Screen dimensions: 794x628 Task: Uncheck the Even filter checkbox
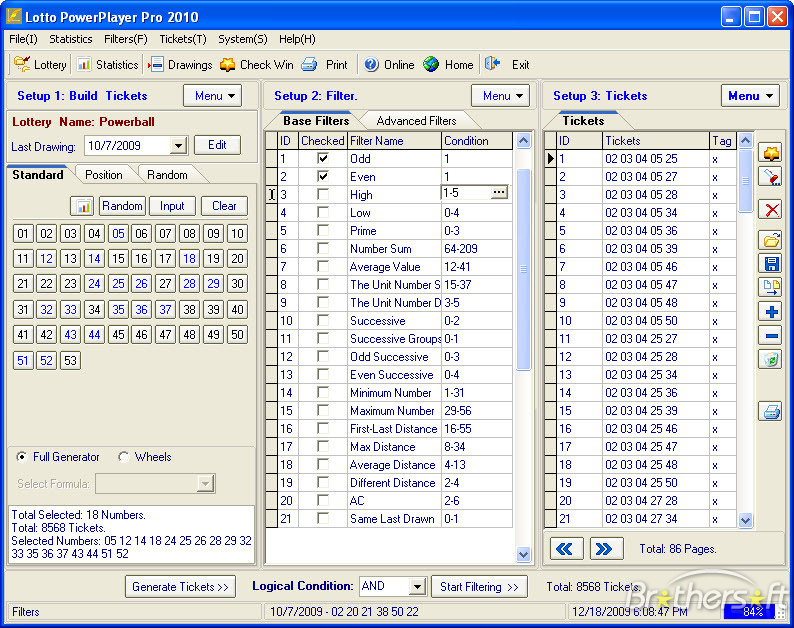(323, 176)
